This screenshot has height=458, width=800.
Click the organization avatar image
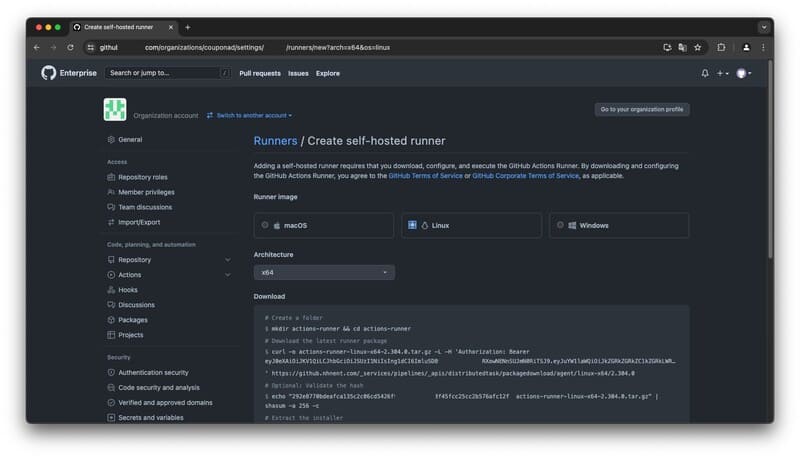pyautogui.click(x=115, y=110)
